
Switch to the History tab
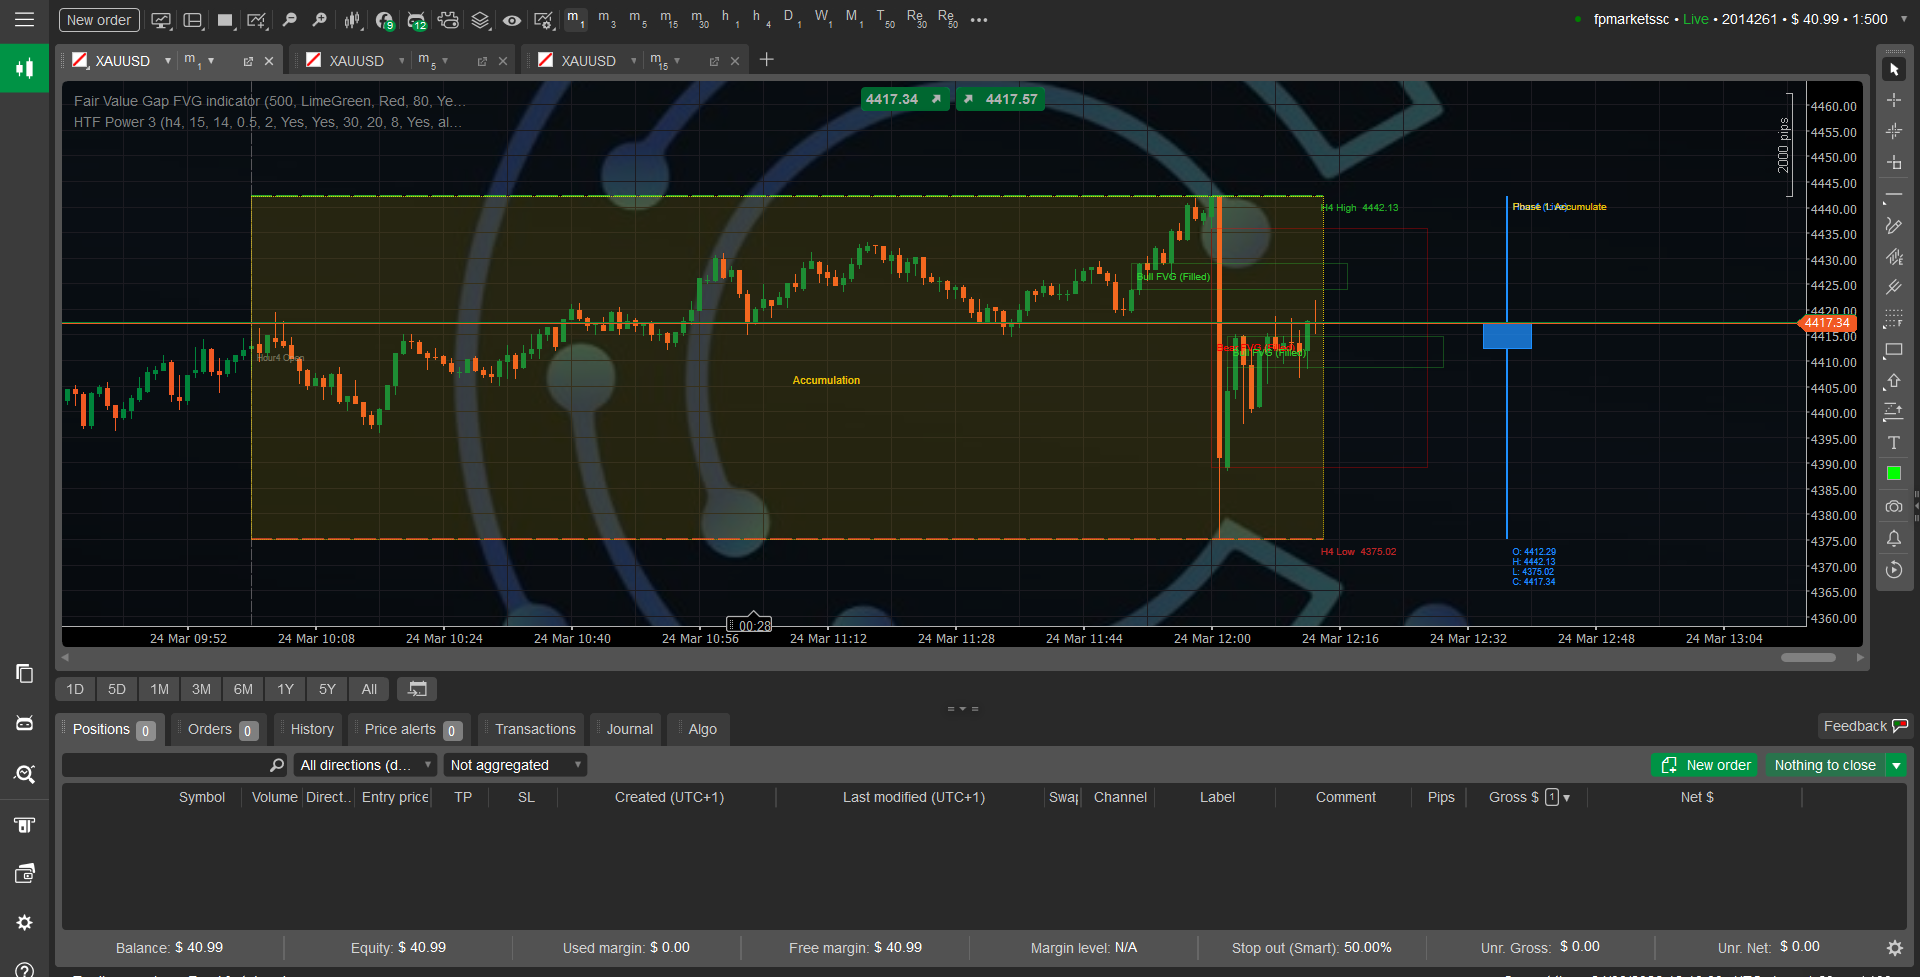pyautogui.click(x=312, y=729)
